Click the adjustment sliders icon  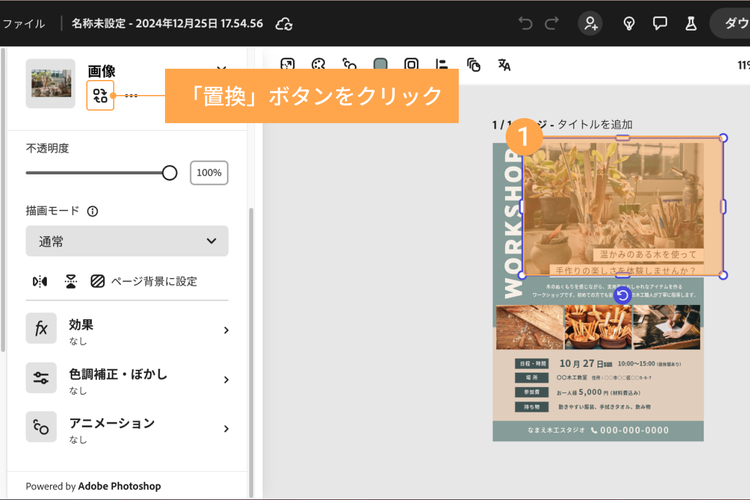(x=41, y=378)
